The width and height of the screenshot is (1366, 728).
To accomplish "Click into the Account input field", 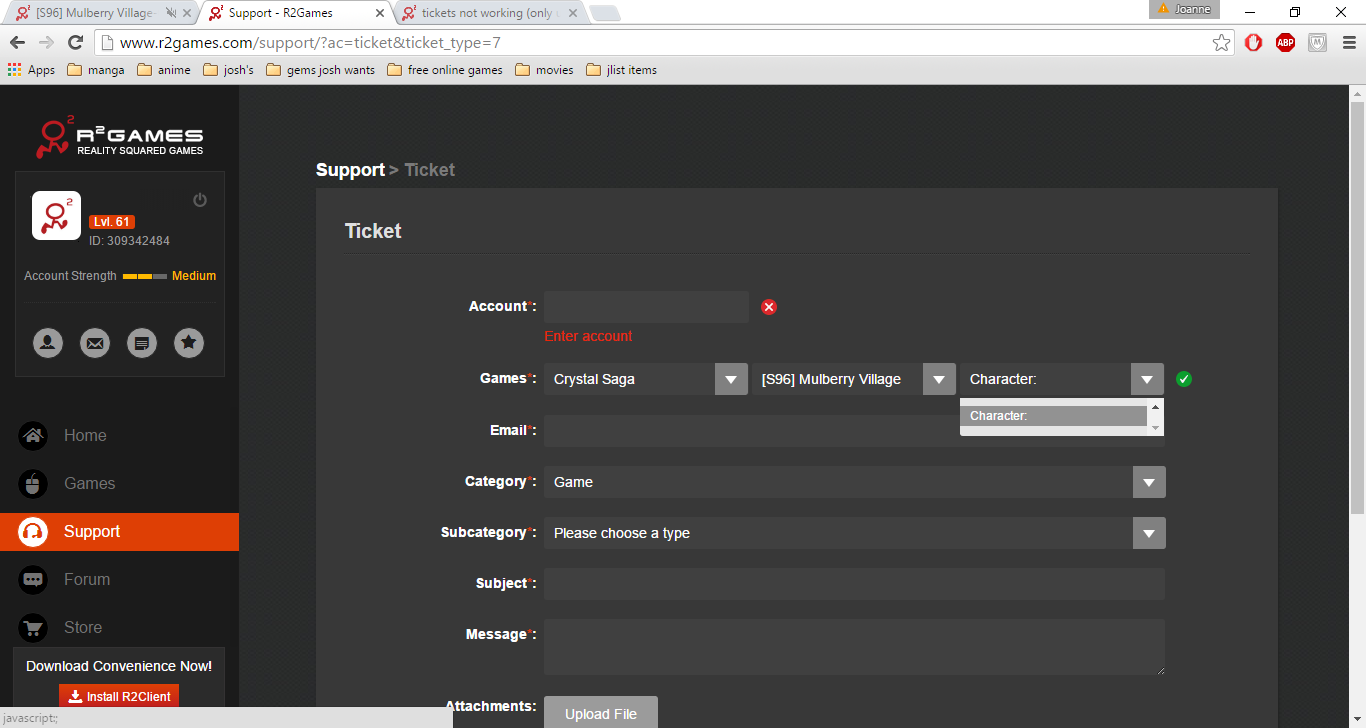I will coord(646,307).
